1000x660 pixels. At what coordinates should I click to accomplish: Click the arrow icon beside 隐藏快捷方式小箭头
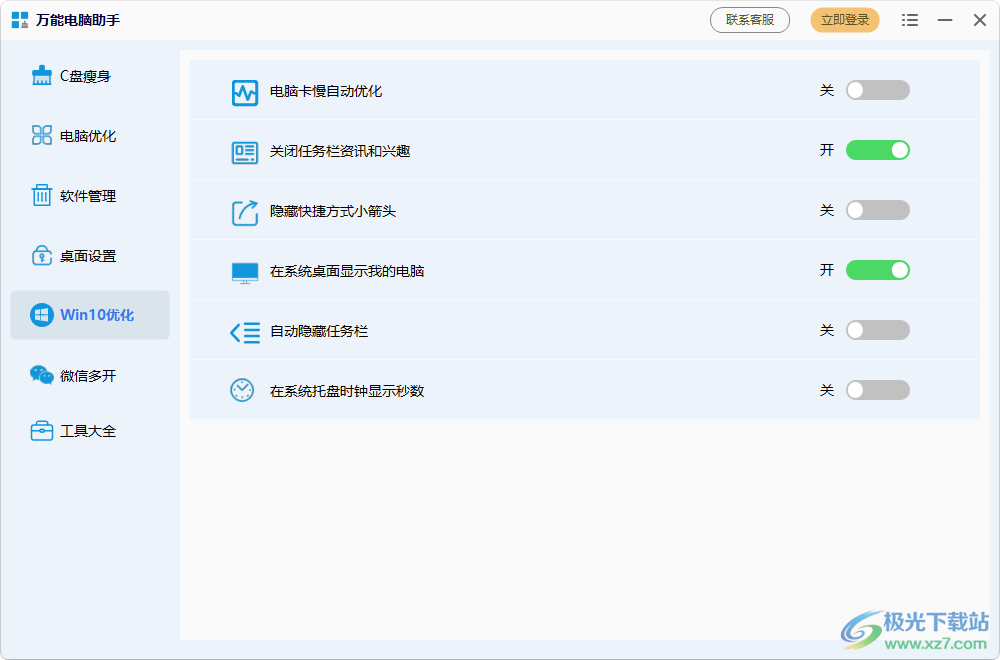tap(244, 210)
